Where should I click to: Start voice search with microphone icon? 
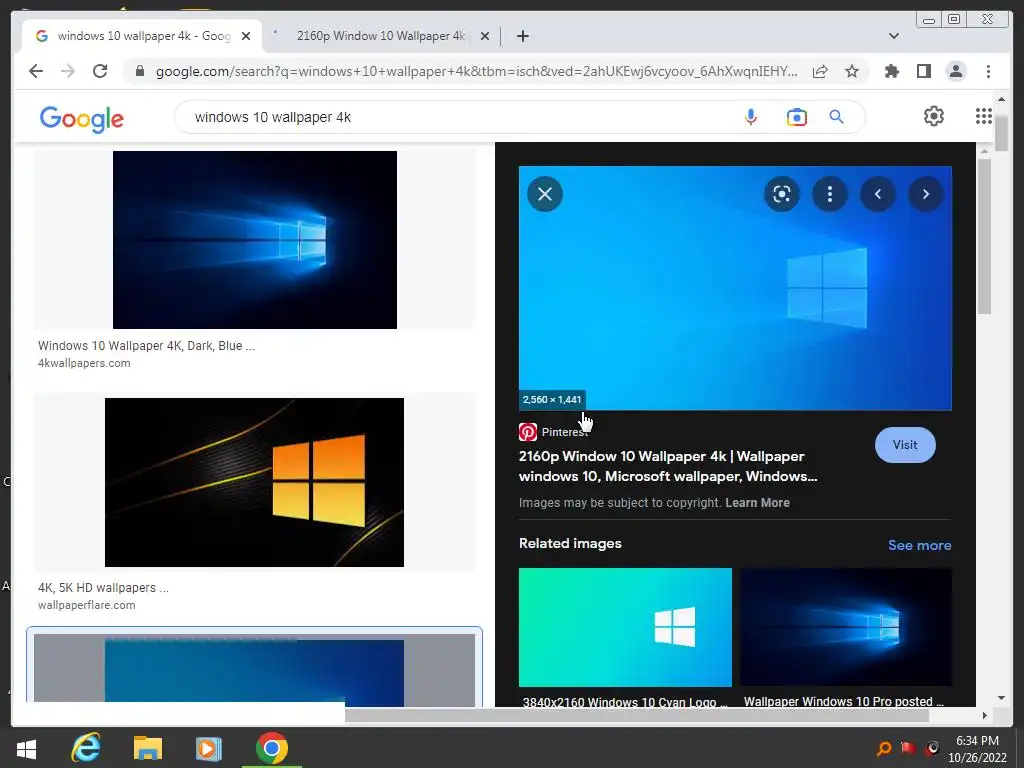click(x=751, y=117)
